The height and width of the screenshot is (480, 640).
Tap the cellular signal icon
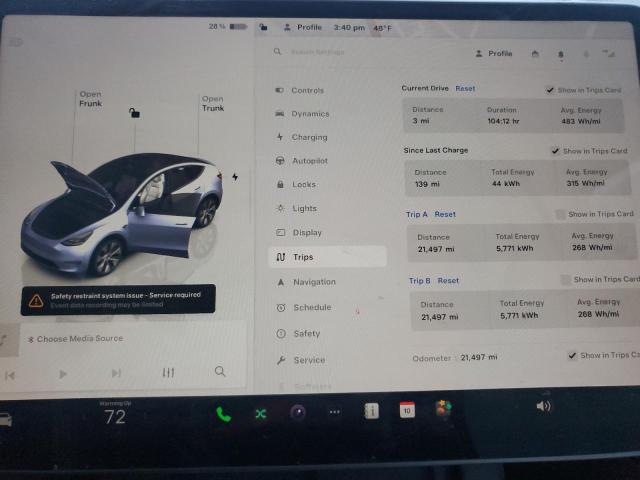coord(609,53)
